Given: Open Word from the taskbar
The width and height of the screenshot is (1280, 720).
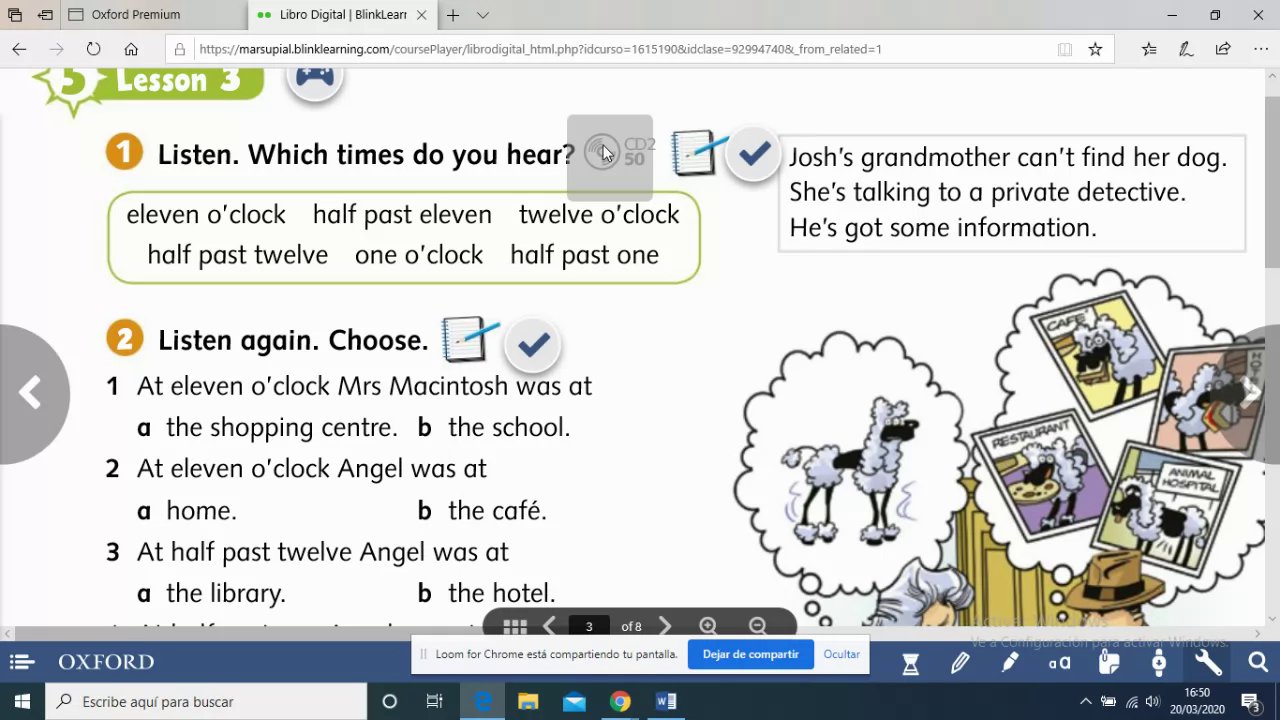Looking at the screenshot, I should point(666,702).
